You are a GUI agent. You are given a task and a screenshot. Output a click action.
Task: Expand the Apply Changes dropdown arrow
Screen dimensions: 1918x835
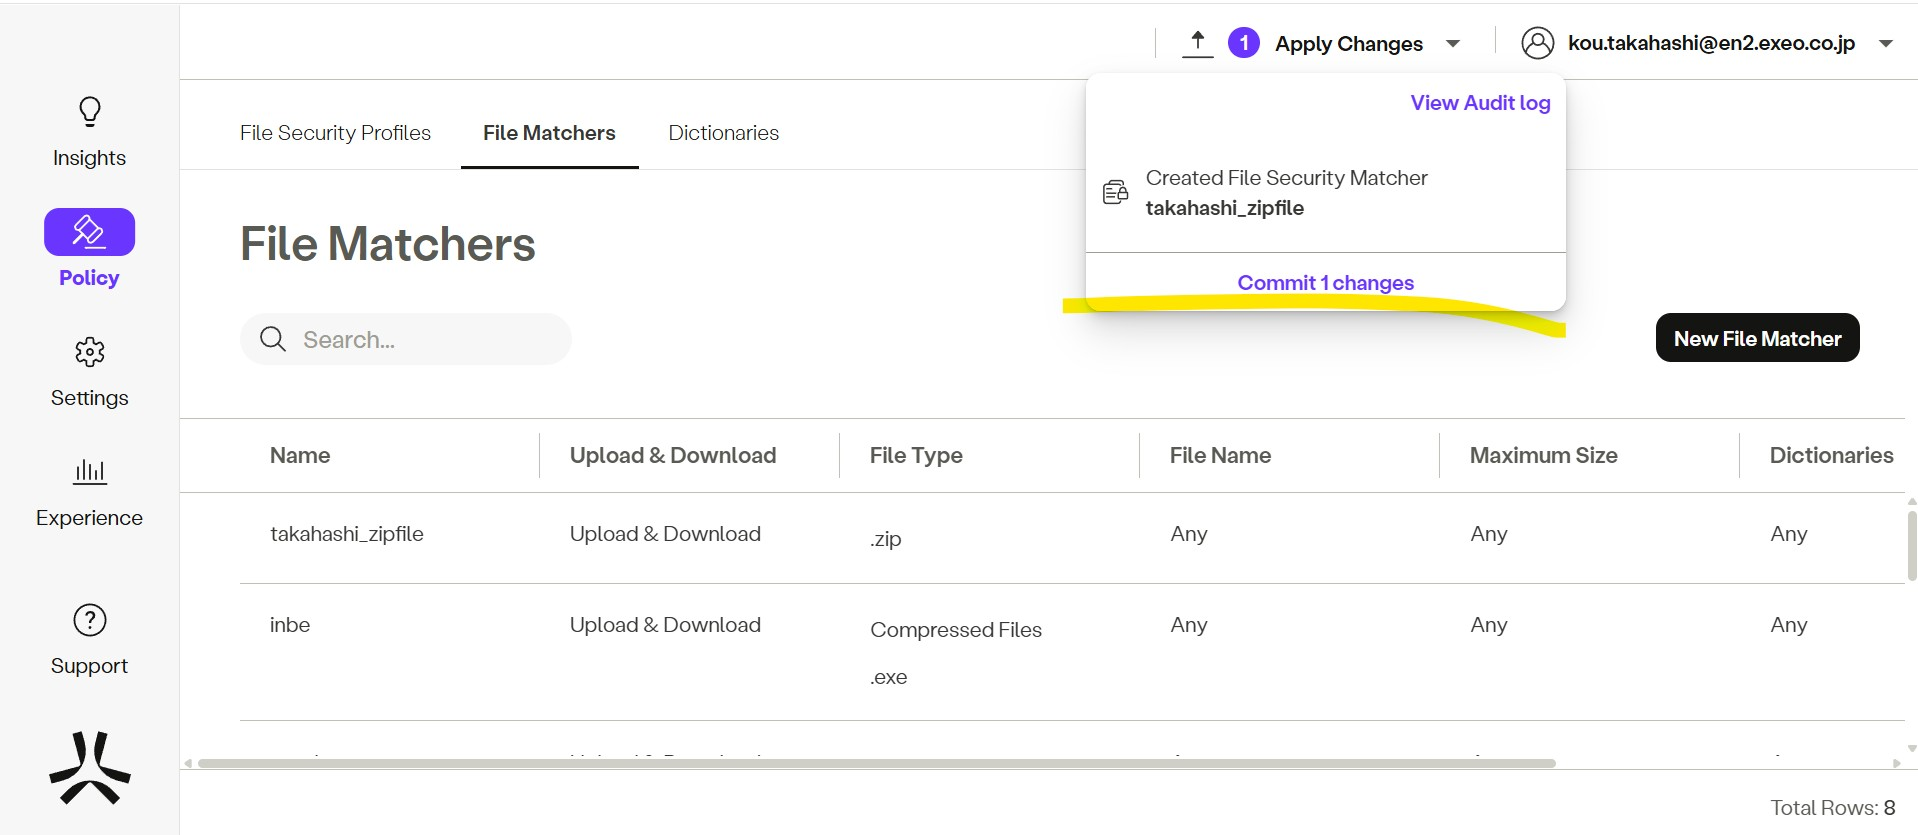[1453, 44]
